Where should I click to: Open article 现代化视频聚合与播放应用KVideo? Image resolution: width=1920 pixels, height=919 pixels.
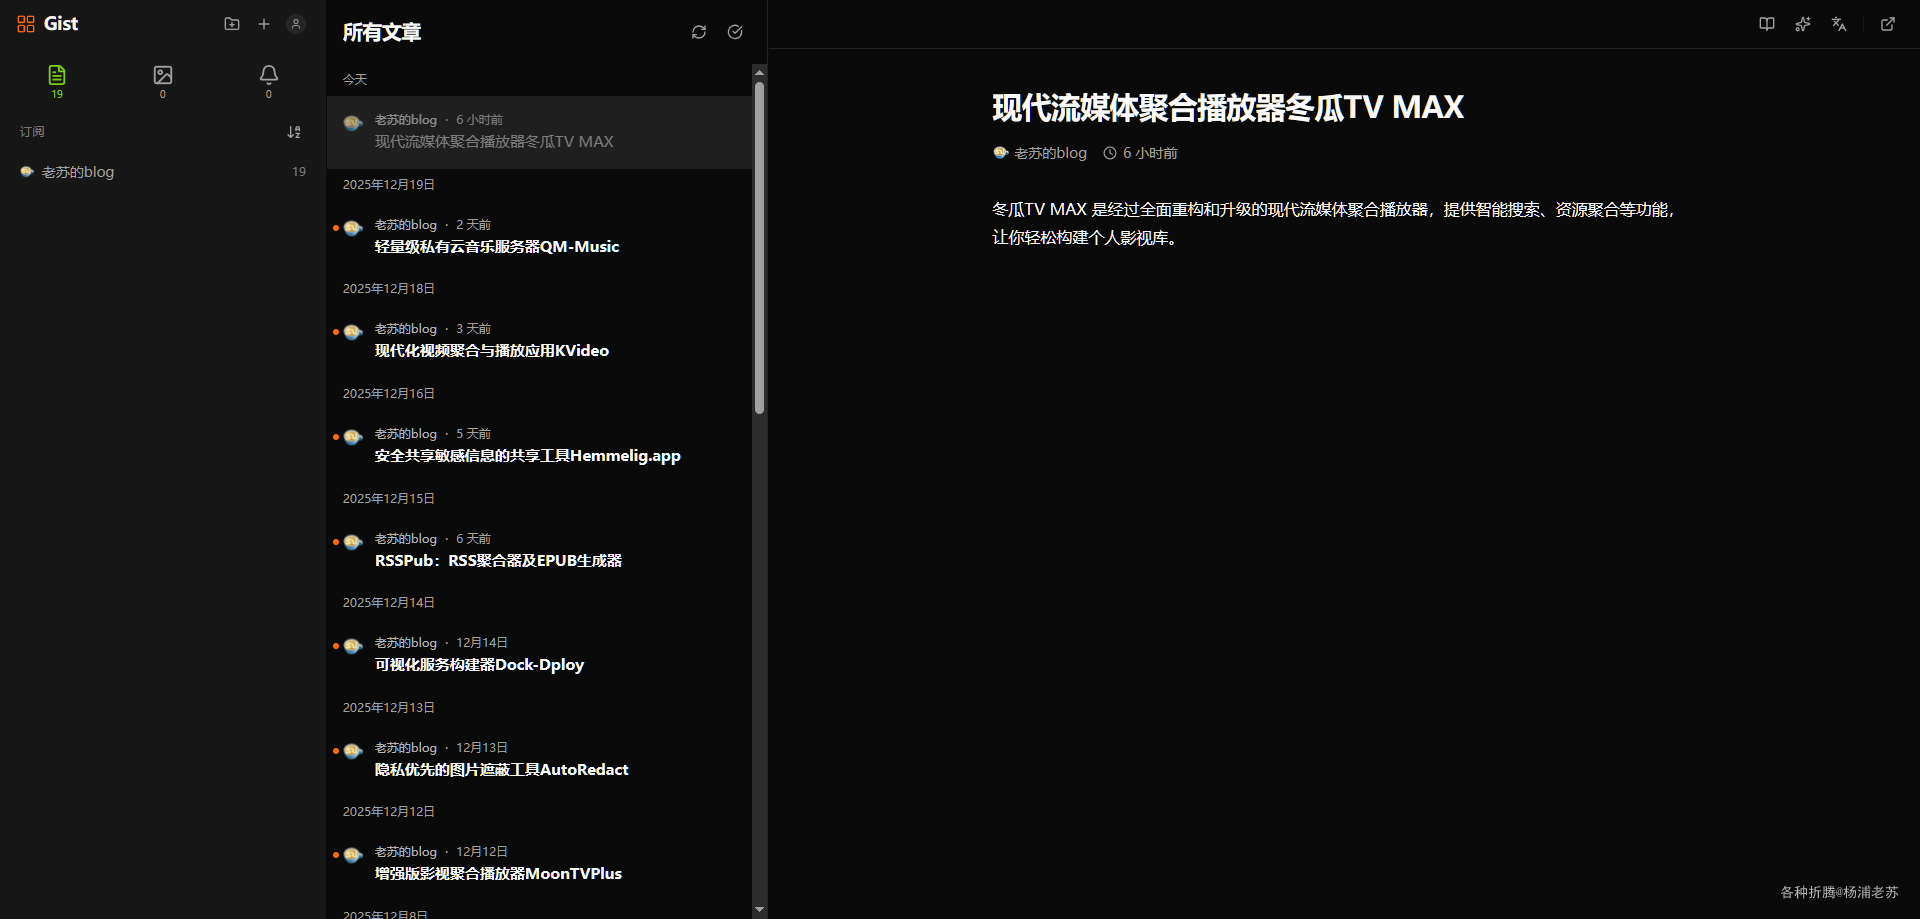pyautogui.click(x=540, y=341)
